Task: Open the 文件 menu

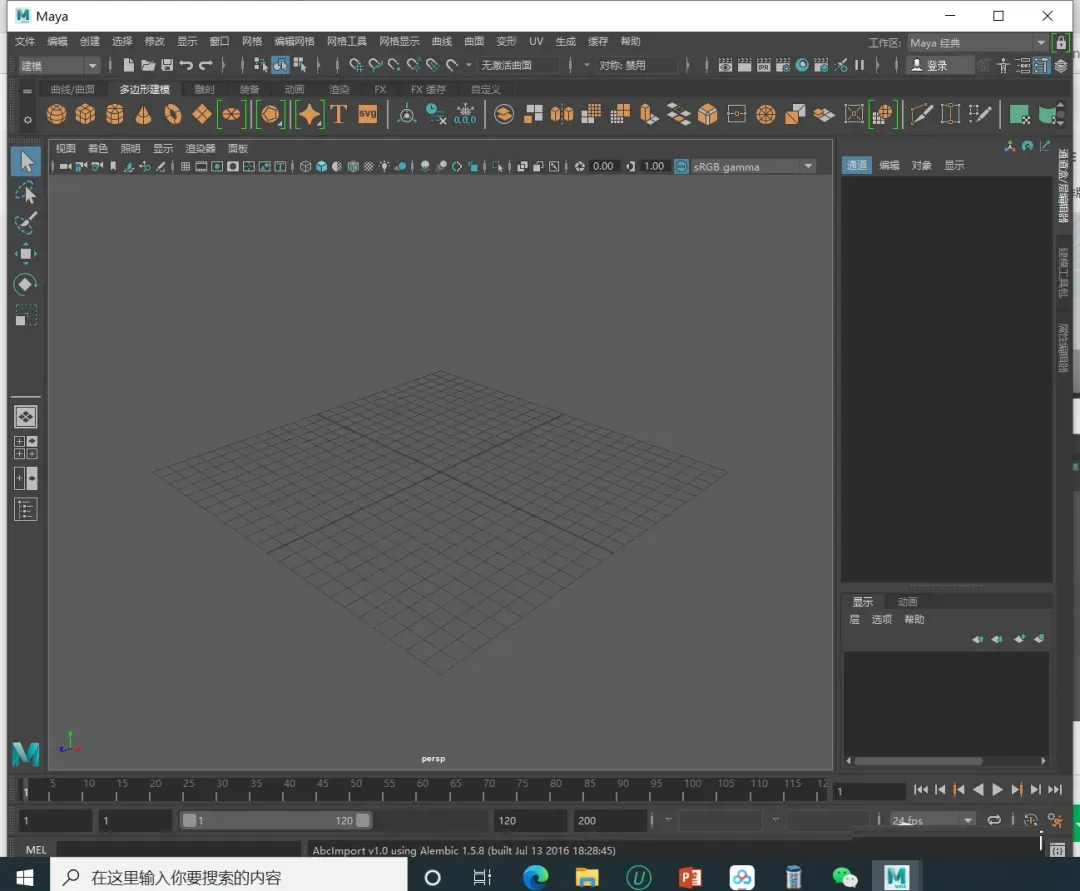Action: click(25, 42)
